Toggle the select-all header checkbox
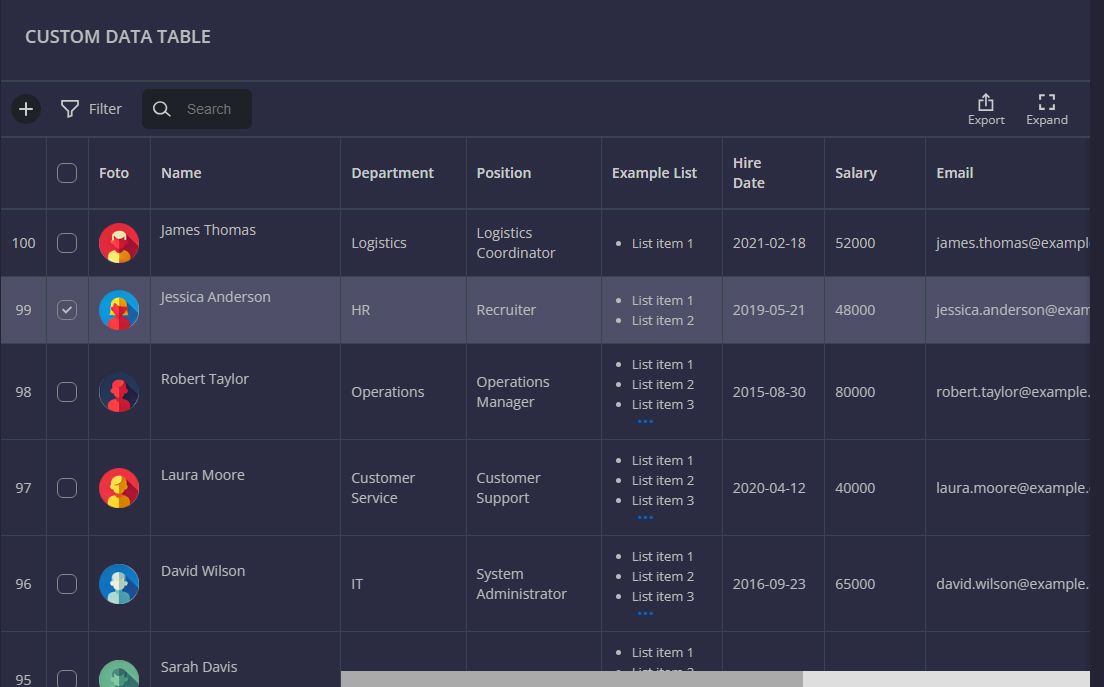Image resolution: width=1104 pixels, height=687 pixels. (x=67, y=173)
